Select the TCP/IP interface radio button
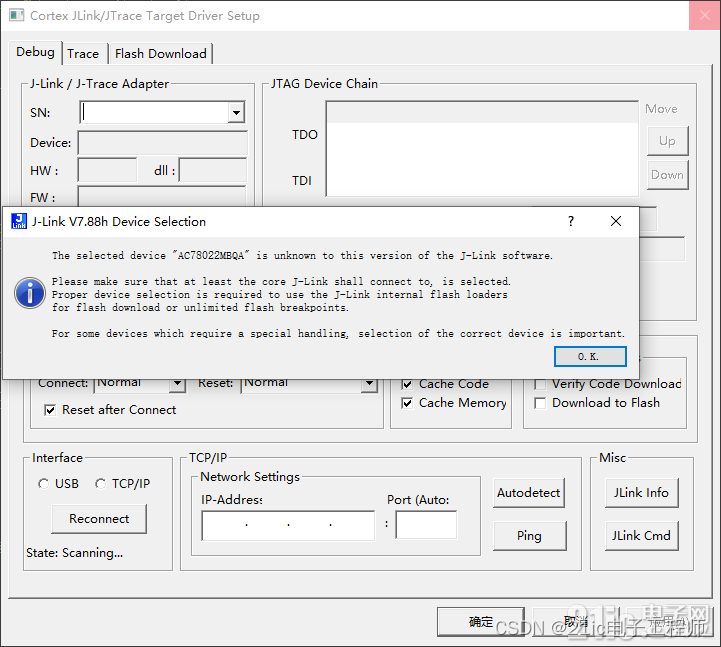Screen dimensions: 721x647 (x=101, y=484)
